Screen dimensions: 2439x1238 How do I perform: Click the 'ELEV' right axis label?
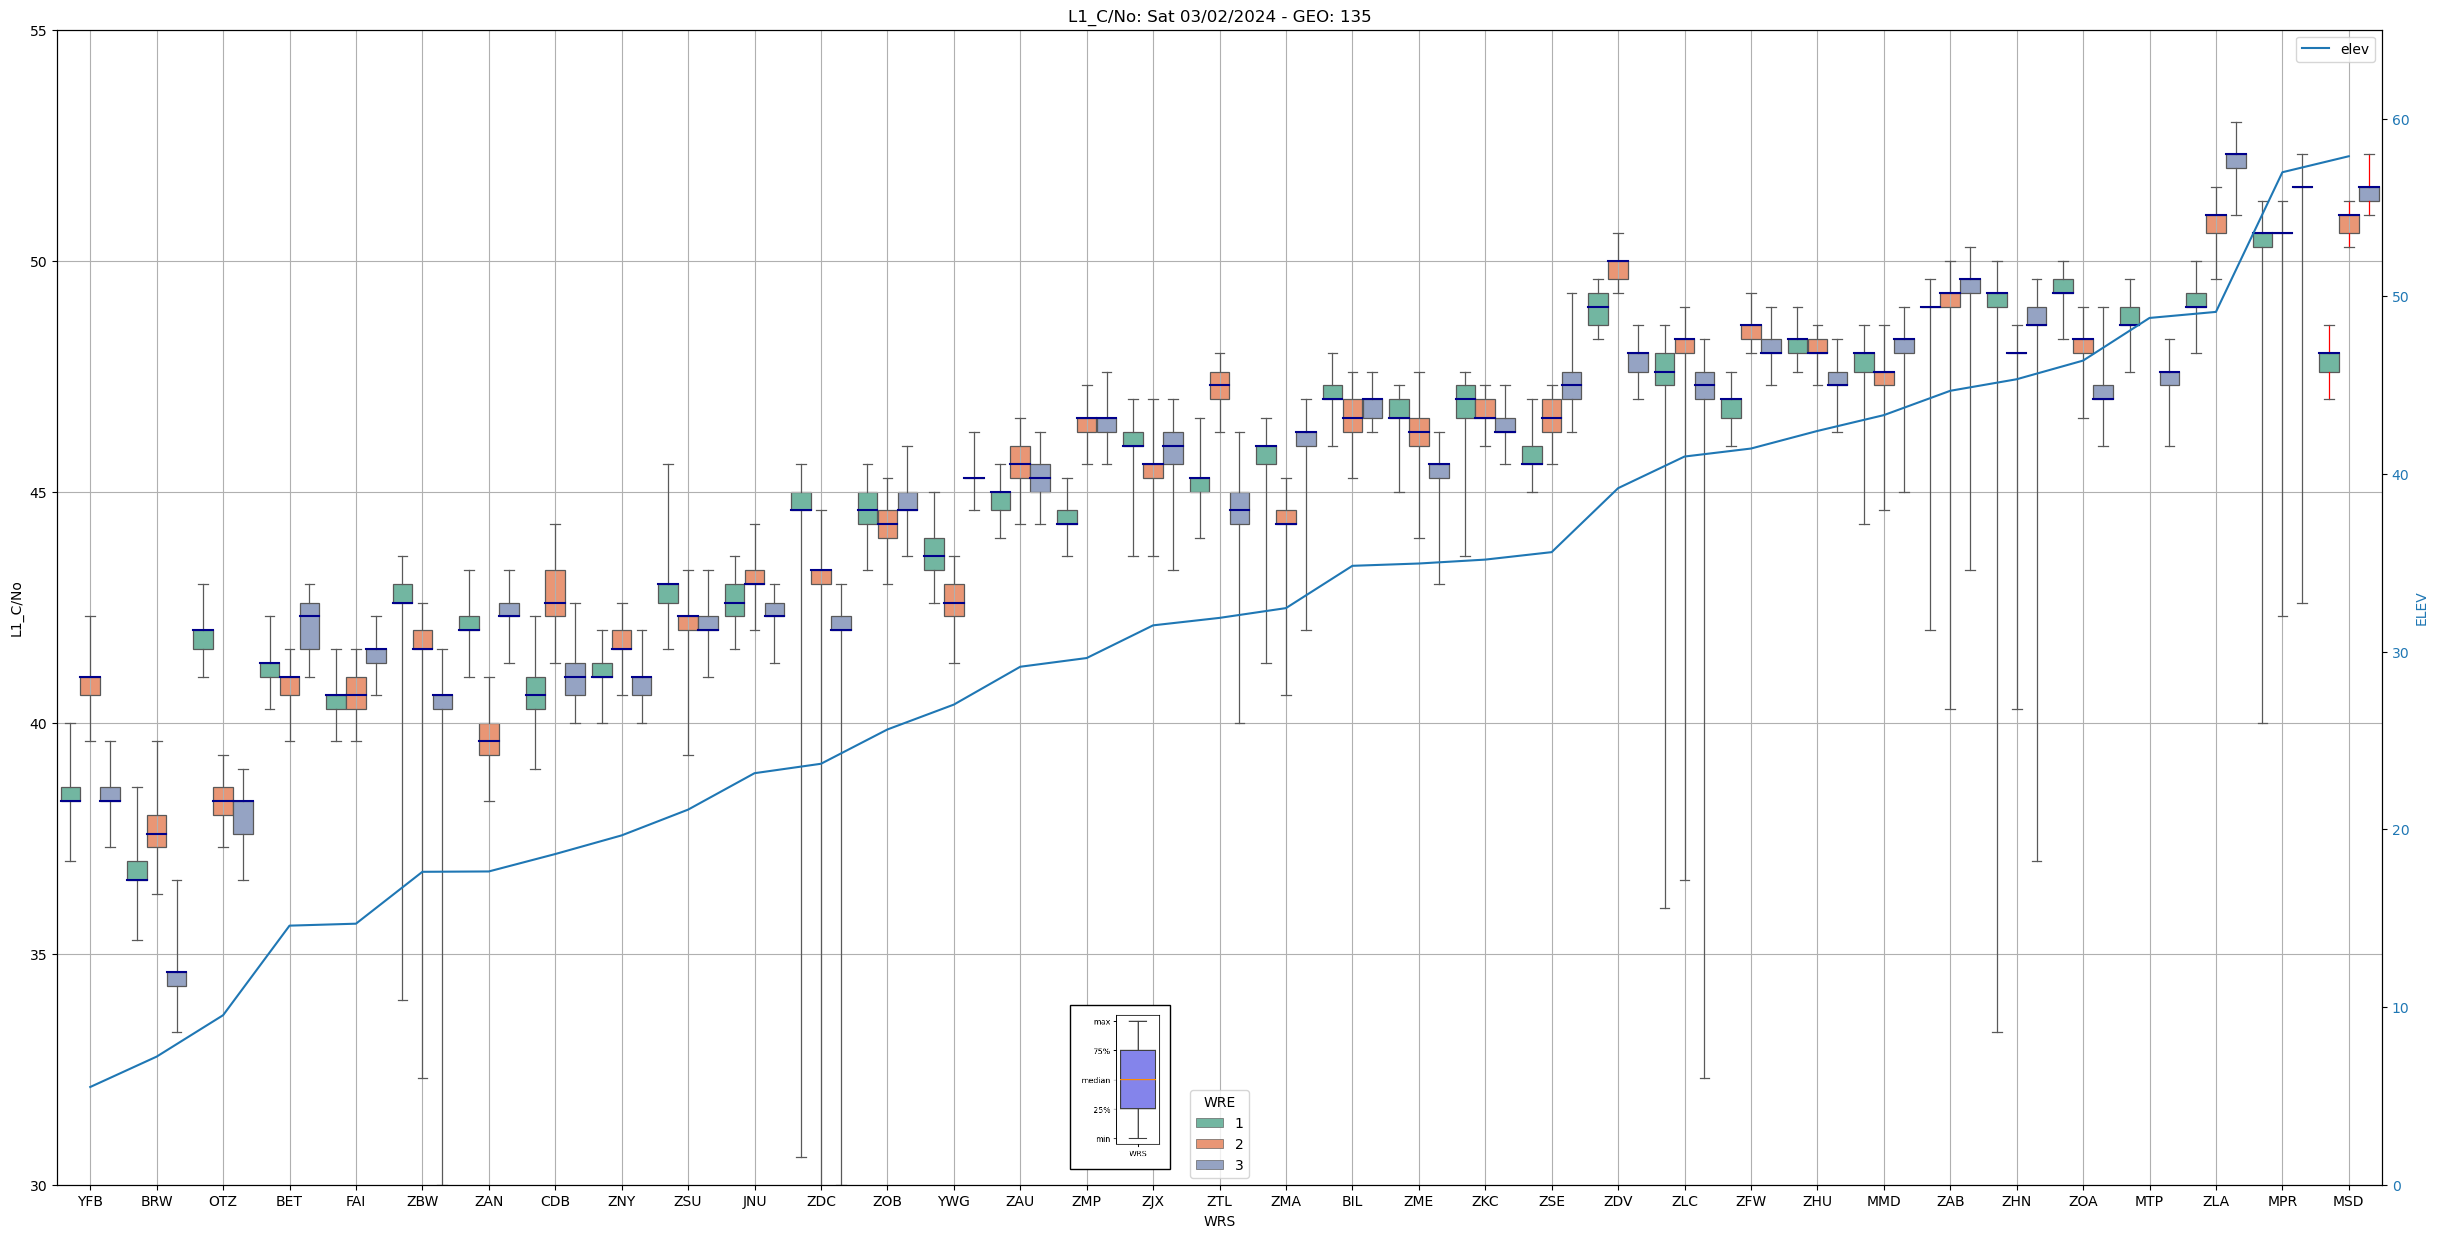(2421, 609)
